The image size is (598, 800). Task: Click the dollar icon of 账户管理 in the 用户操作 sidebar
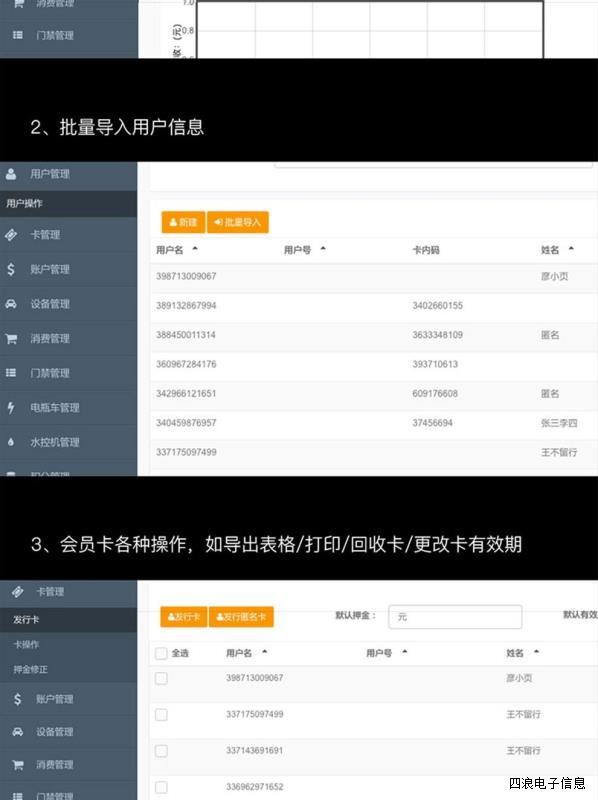pos(11,269)
